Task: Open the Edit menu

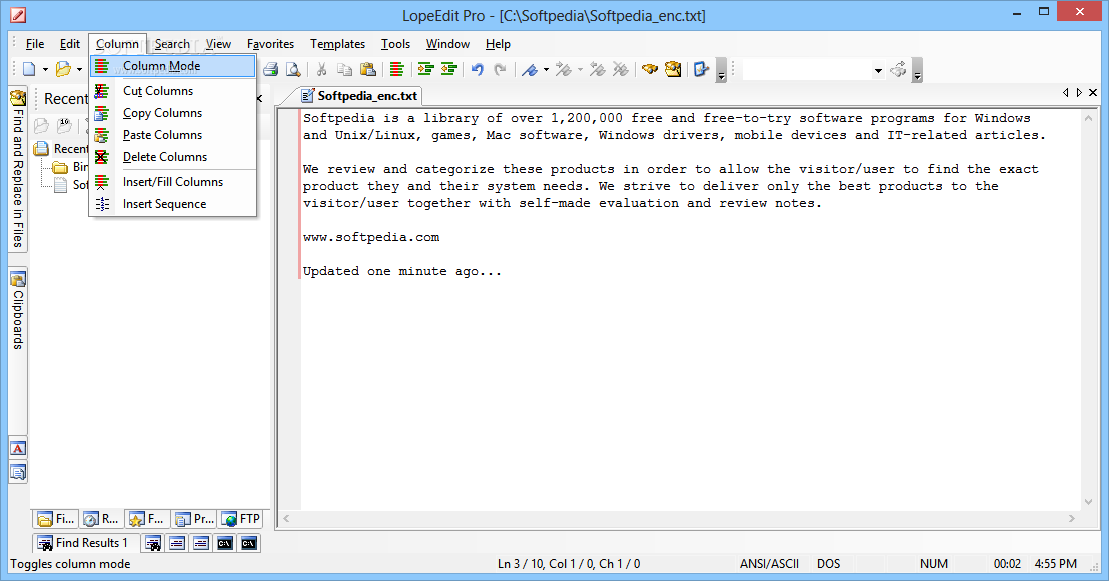Action: [x=69, y=44]
